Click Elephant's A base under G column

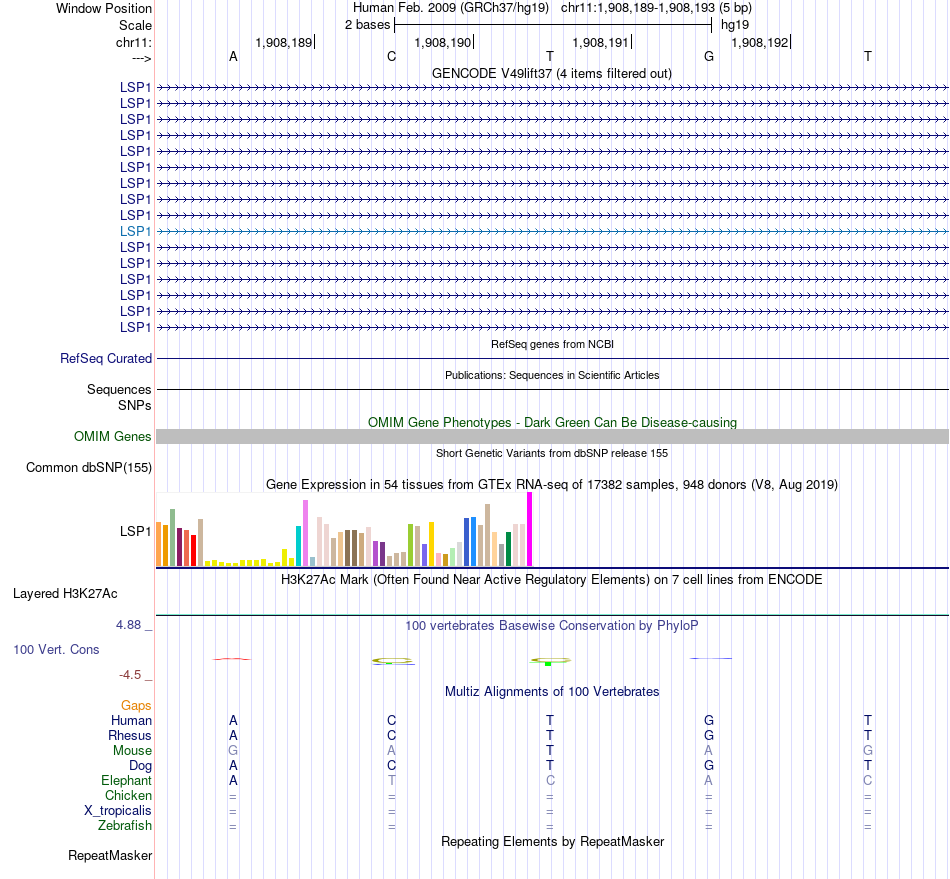pos(708,781)
